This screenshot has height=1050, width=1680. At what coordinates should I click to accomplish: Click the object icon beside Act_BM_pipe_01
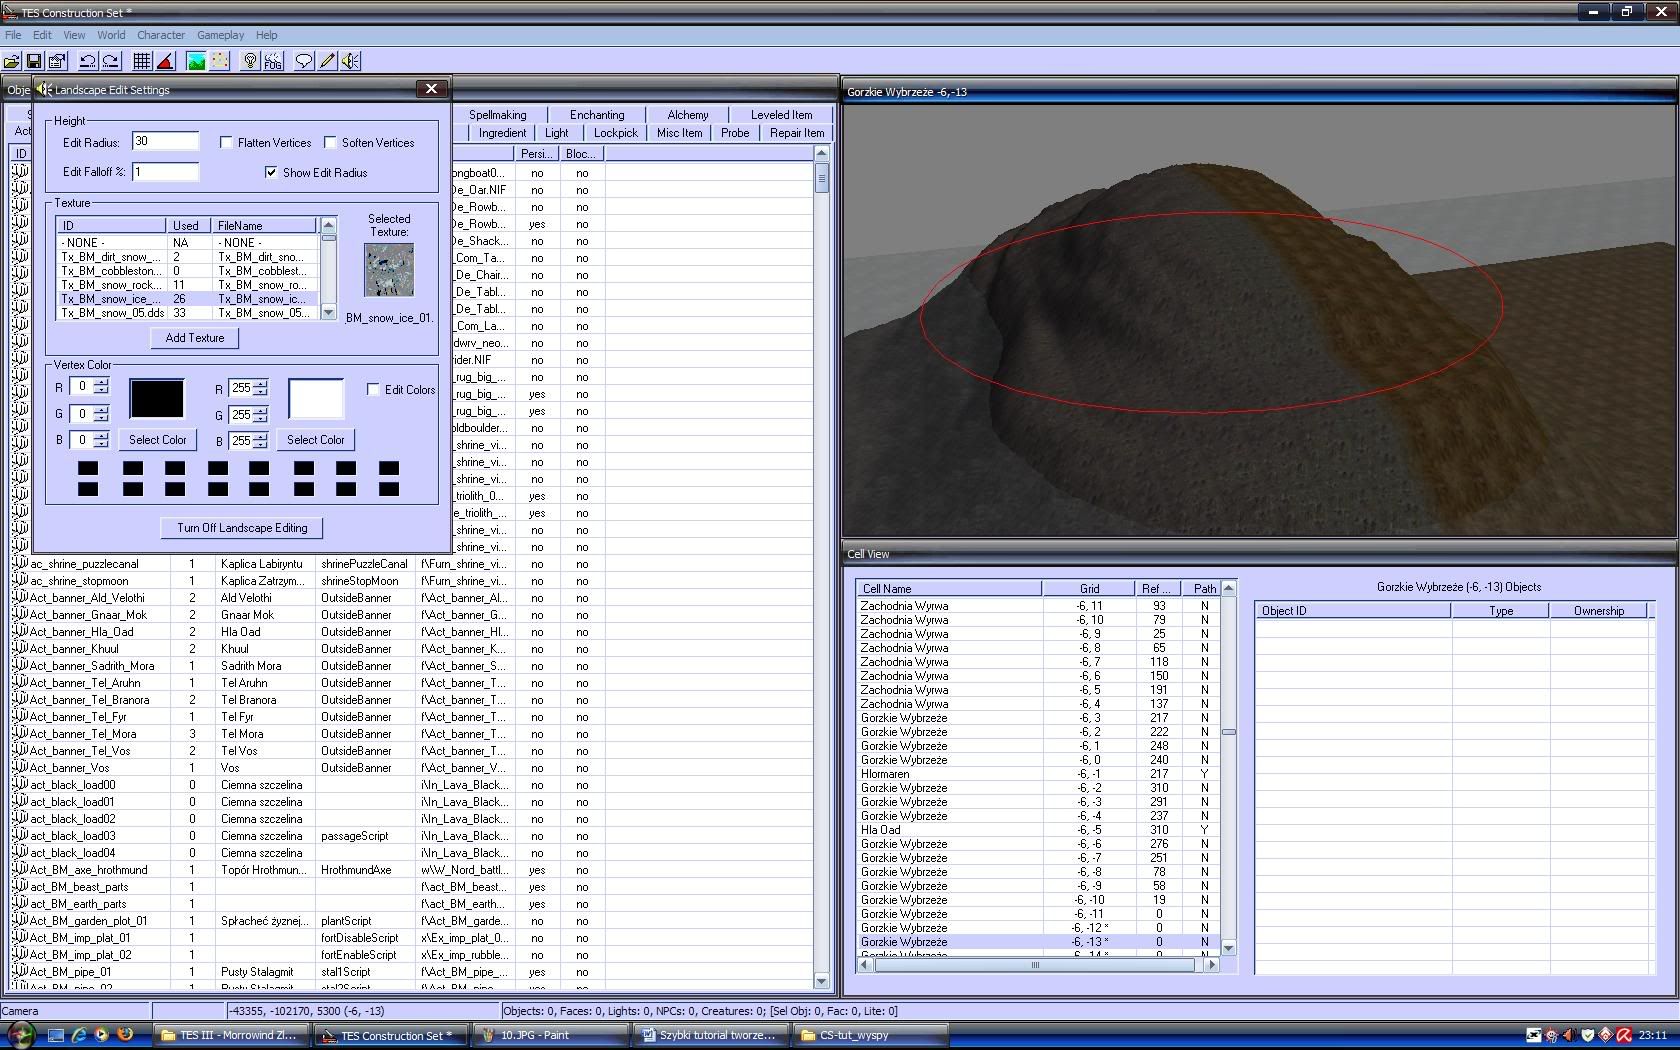[x=20, y=972]
